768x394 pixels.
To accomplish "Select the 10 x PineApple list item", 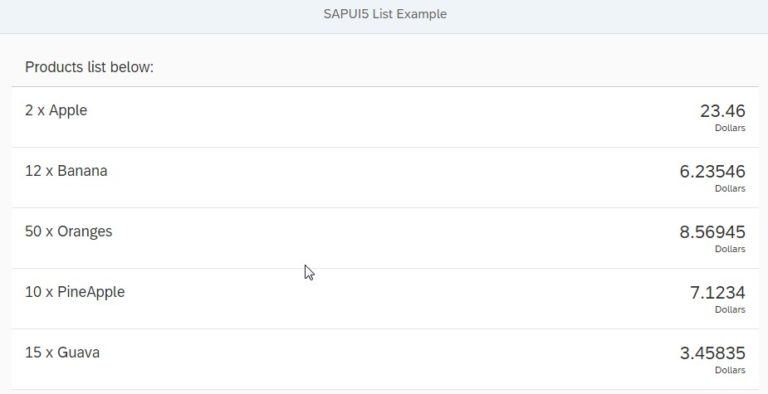I will tap(385, 298).
